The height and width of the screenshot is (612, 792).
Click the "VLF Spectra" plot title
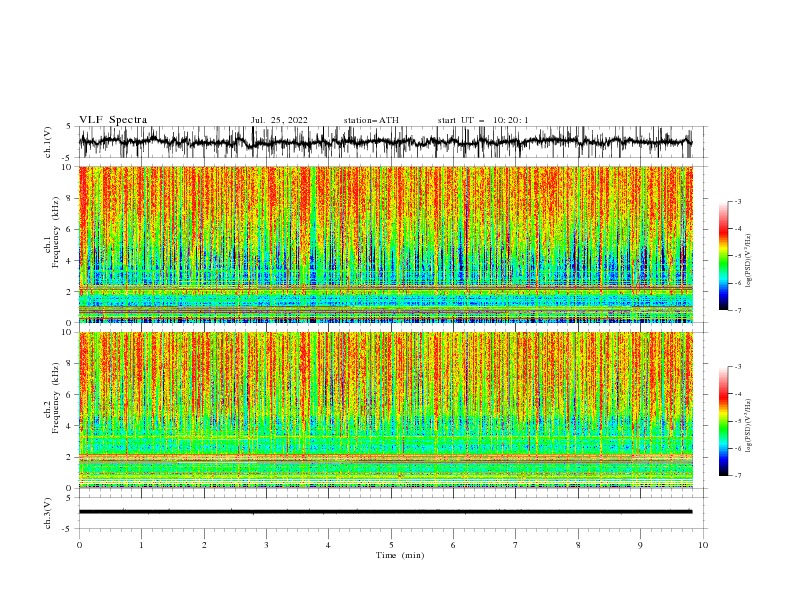tap(113, 120)
